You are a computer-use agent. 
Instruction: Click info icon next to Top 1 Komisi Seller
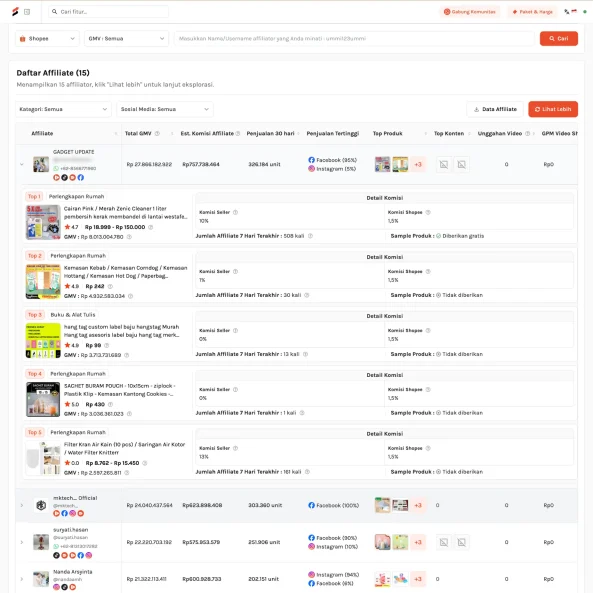click(x=235, y=212)
